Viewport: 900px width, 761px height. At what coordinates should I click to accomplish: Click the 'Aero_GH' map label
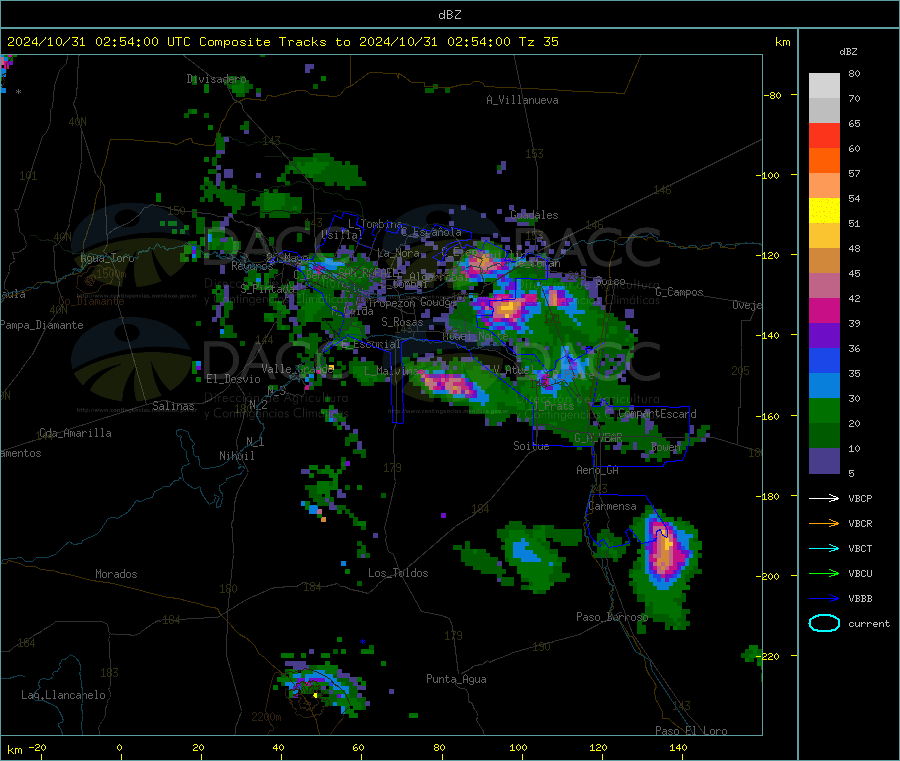tap(597, 470)
